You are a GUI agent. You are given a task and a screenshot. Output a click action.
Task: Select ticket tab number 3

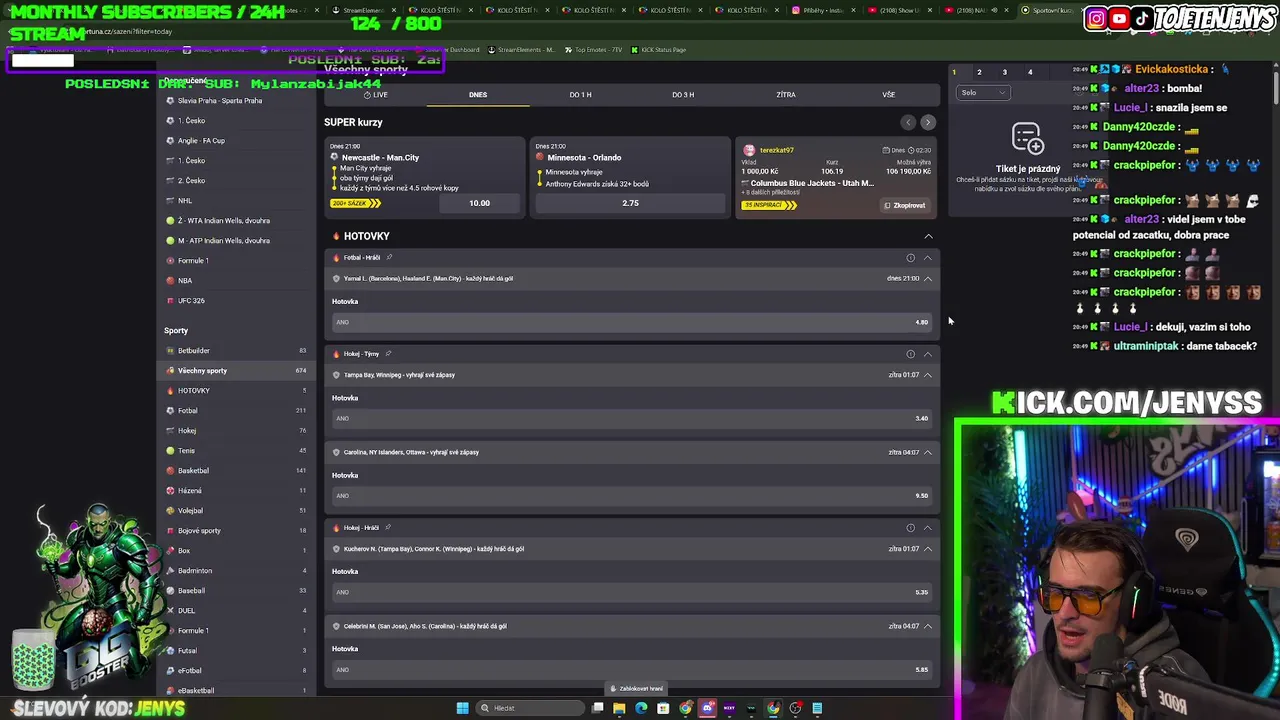pyautogui.click(x=1005, y=72)
